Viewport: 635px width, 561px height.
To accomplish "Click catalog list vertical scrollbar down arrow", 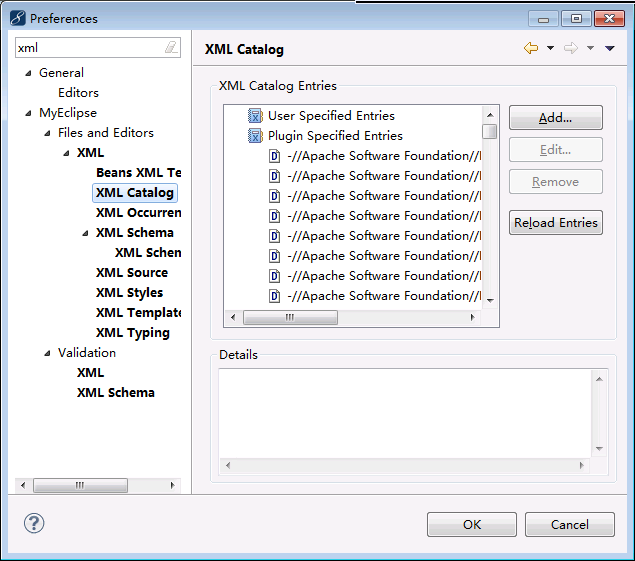I will (x=490, y=301).
